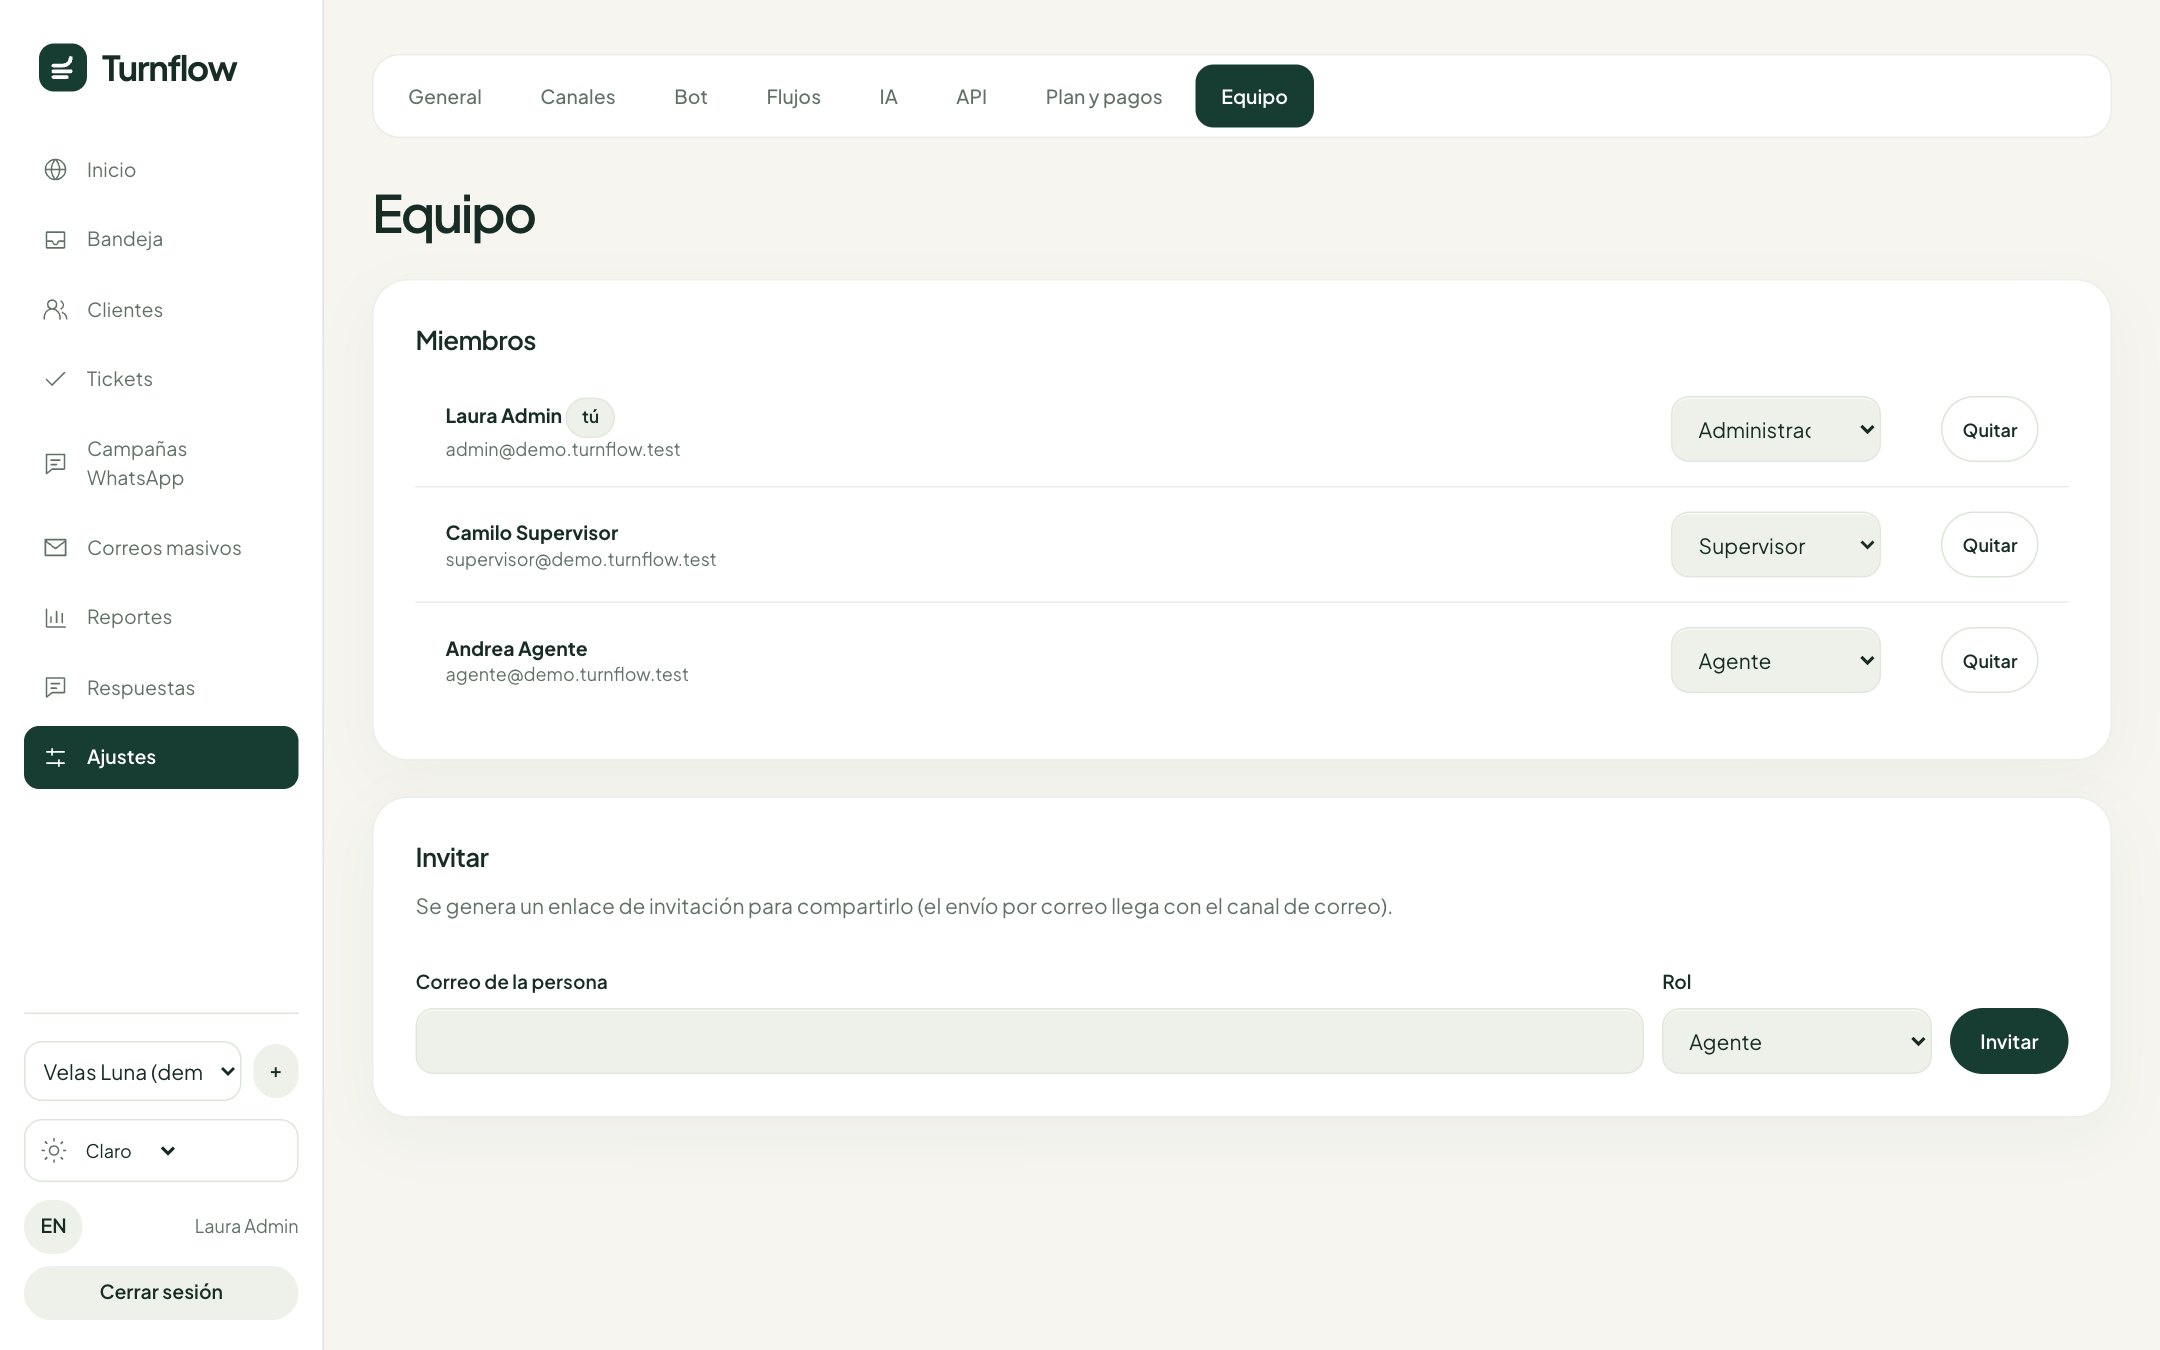Open Andrea Agente's role dropdown
The height and width of the screenshot is (1350, 2160).
pyautogui.click(x=1776, y=660)
